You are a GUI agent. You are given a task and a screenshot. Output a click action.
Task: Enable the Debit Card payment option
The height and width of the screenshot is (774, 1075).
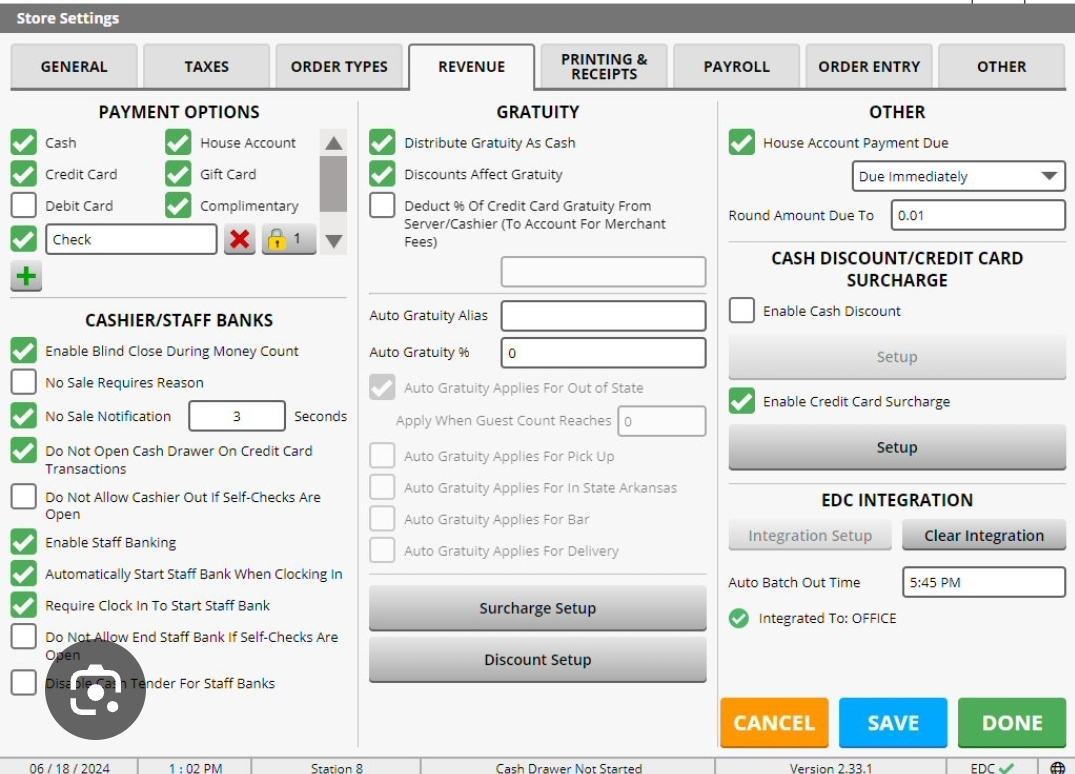click(24, 205)
